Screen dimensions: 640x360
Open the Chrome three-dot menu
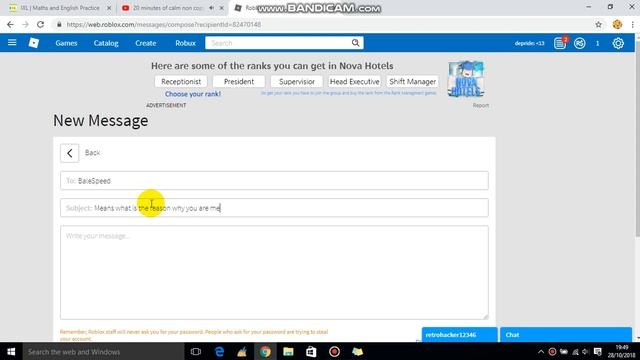(632, 24)
